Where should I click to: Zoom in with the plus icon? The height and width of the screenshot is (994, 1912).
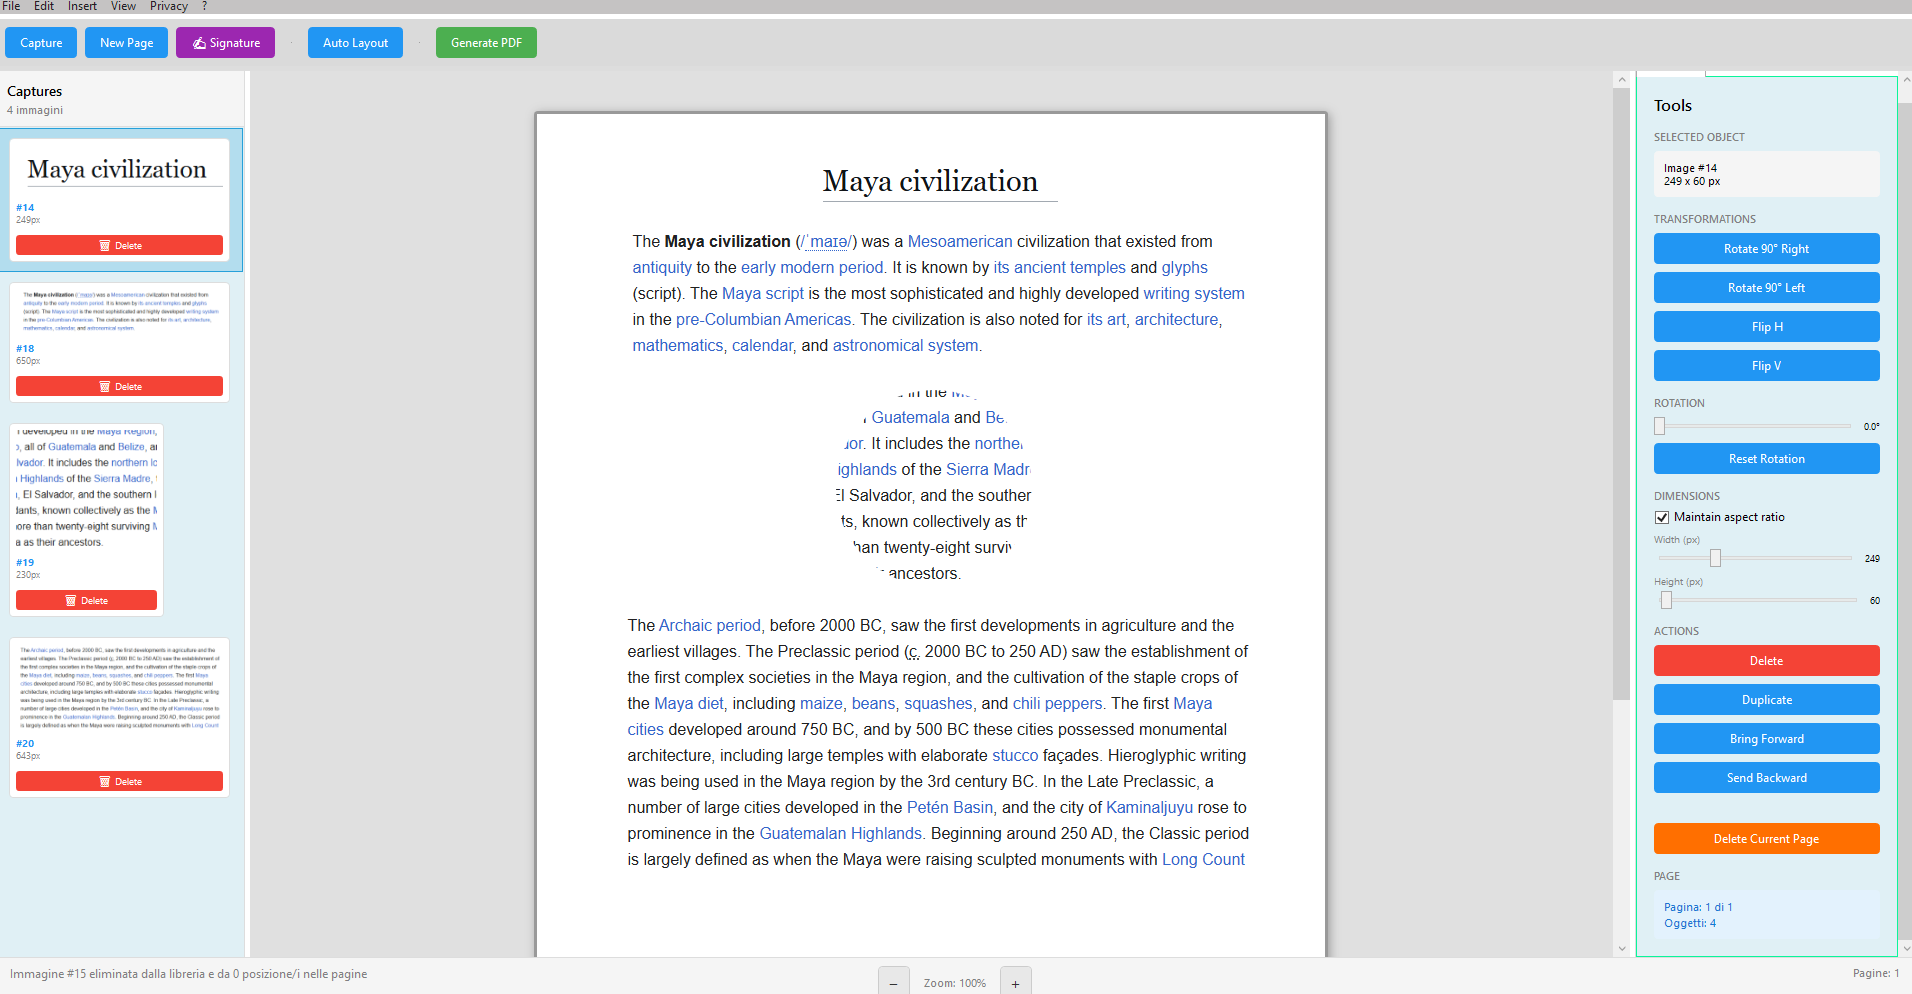pyautogui.click(x=1015, y=981)
